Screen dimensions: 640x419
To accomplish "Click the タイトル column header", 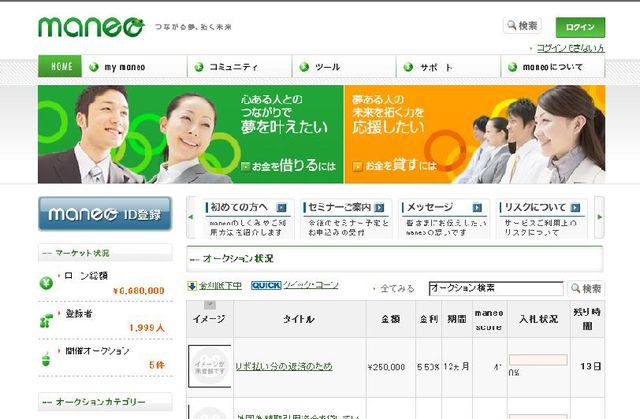I will pos(299,319).
